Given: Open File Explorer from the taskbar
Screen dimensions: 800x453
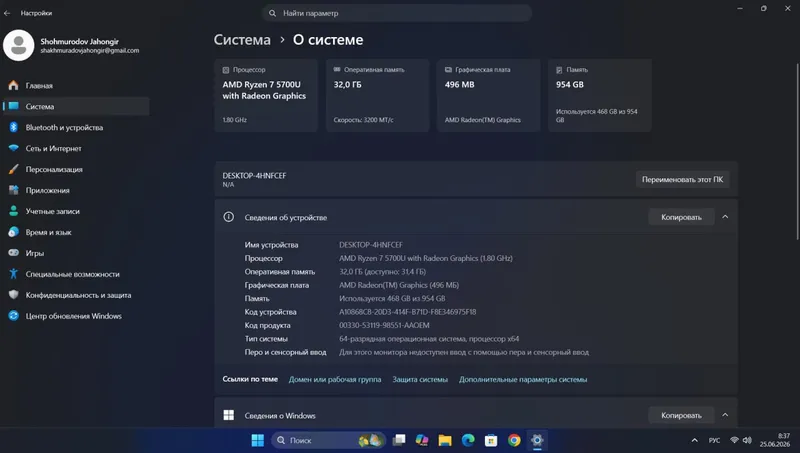Looking at the screenshot, I should coord(445,440).
